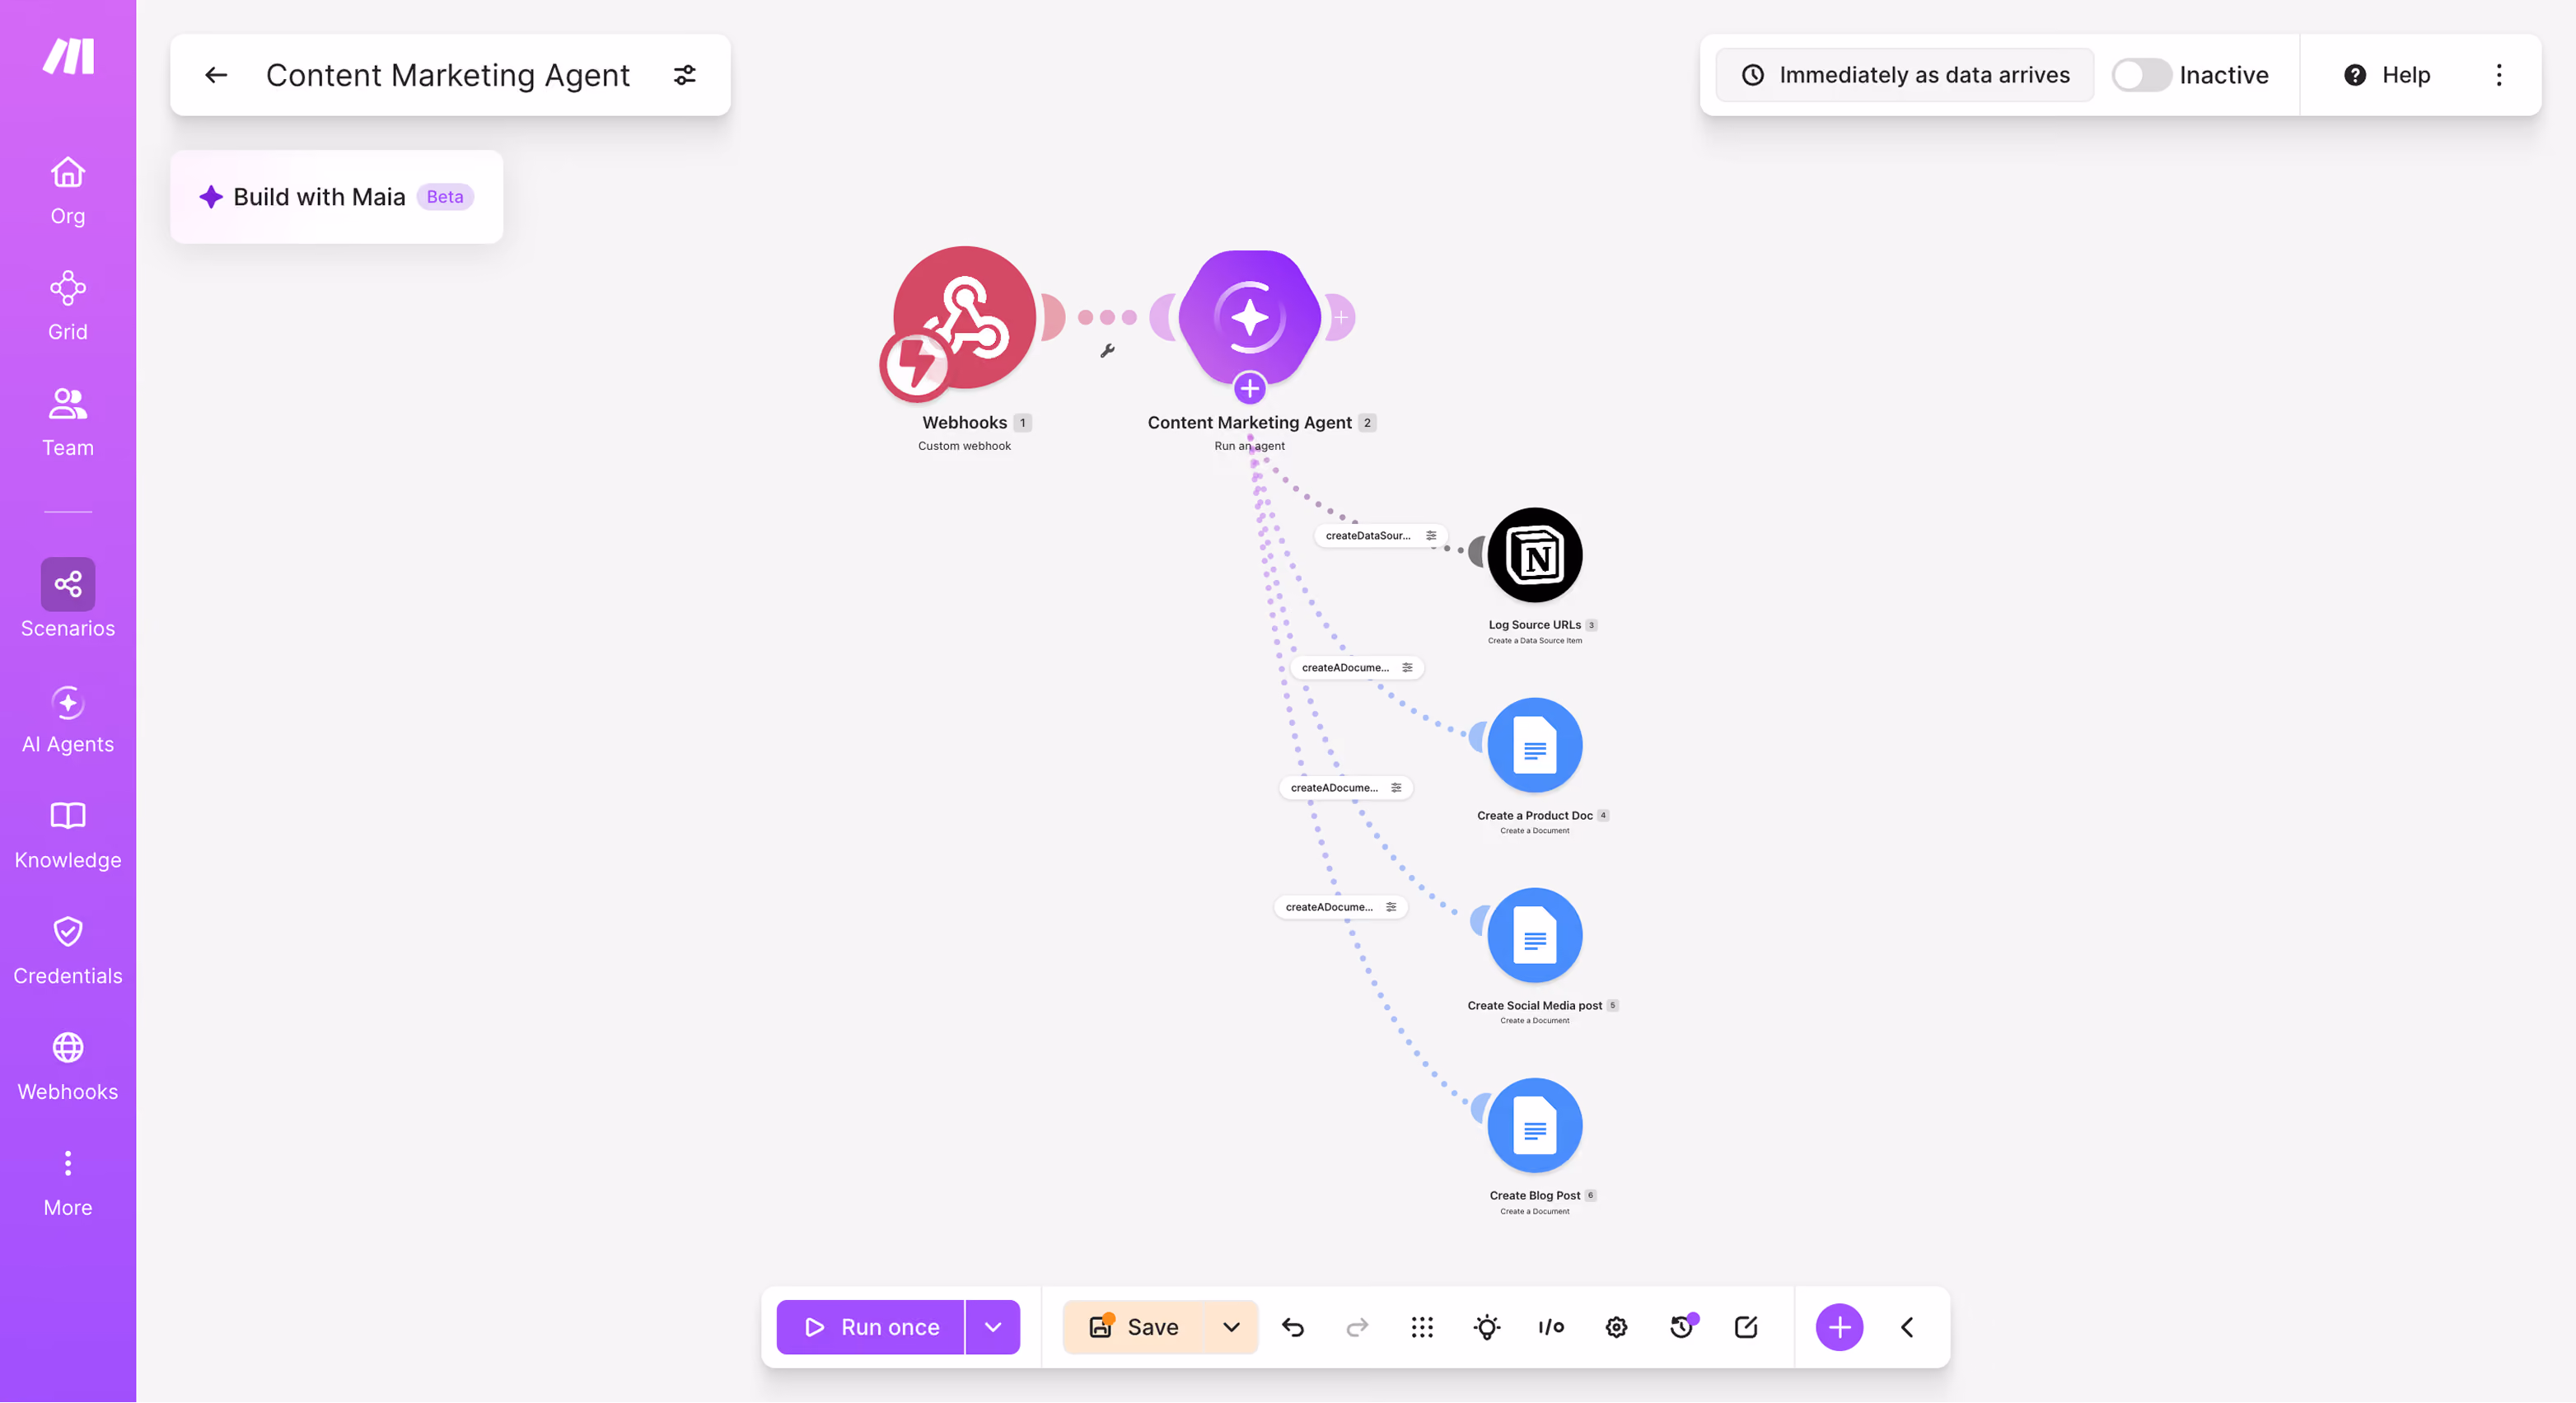Screen dimensions: 2576x1403
Task: Select the Create a Product Doc module
Action: click(1535, 745)
